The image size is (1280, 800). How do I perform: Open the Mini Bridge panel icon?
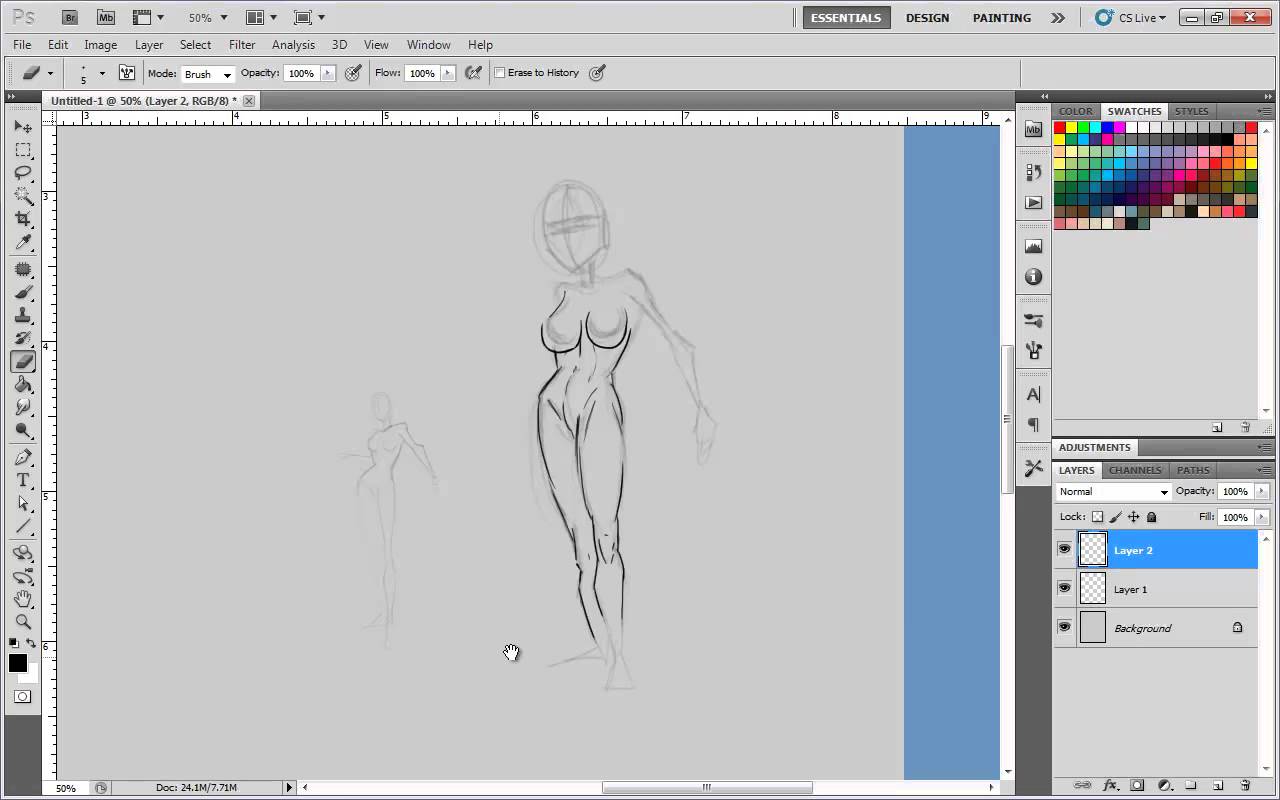point(1033,129)
